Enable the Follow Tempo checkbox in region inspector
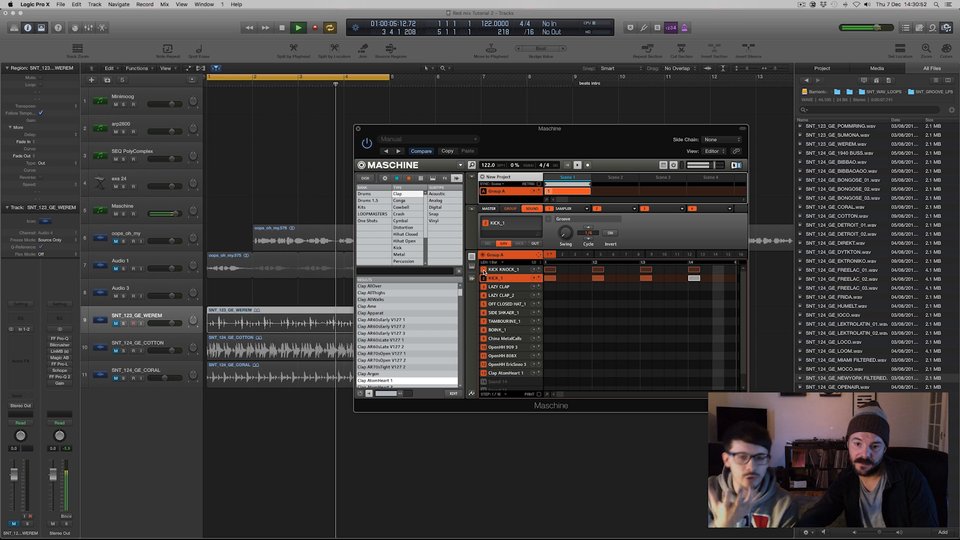This screenshot has width=960, height=540. pos(40,113)
